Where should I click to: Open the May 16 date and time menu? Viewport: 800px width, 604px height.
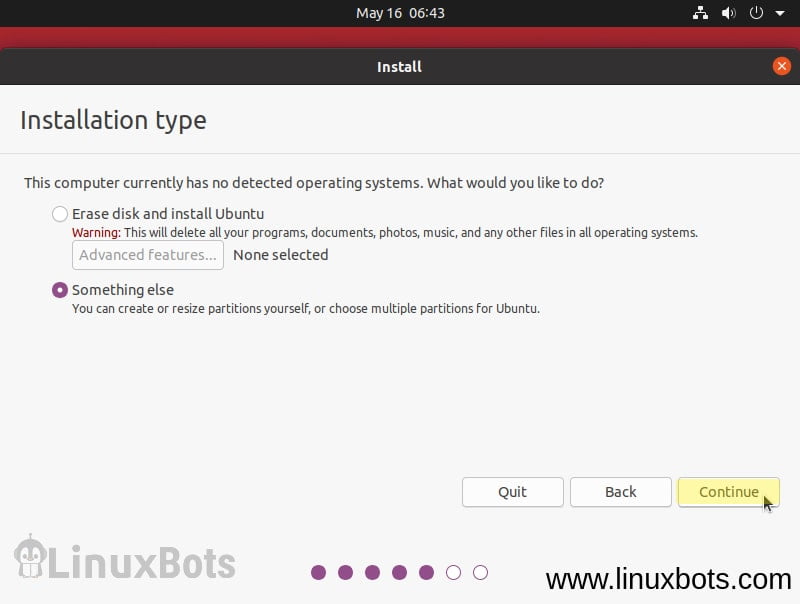(x=400, y=13)
